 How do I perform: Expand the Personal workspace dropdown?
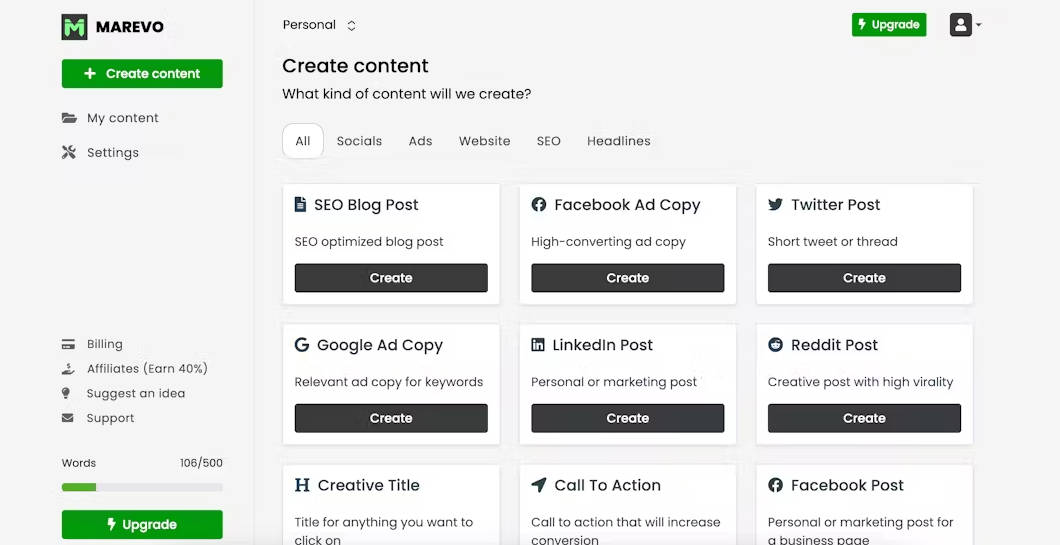(x=320, y=25)
